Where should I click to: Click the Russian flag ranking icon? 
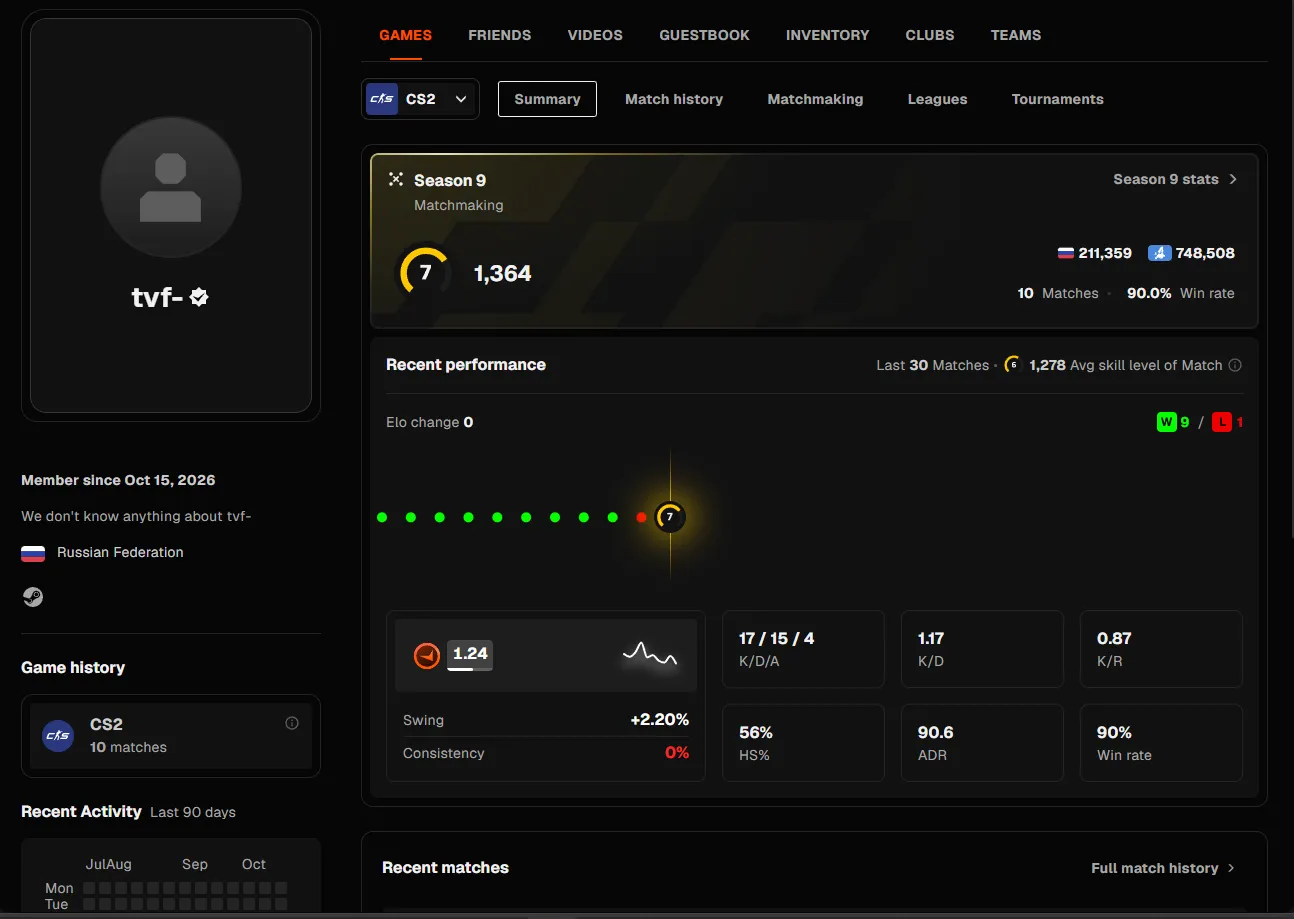point(1066,253)
